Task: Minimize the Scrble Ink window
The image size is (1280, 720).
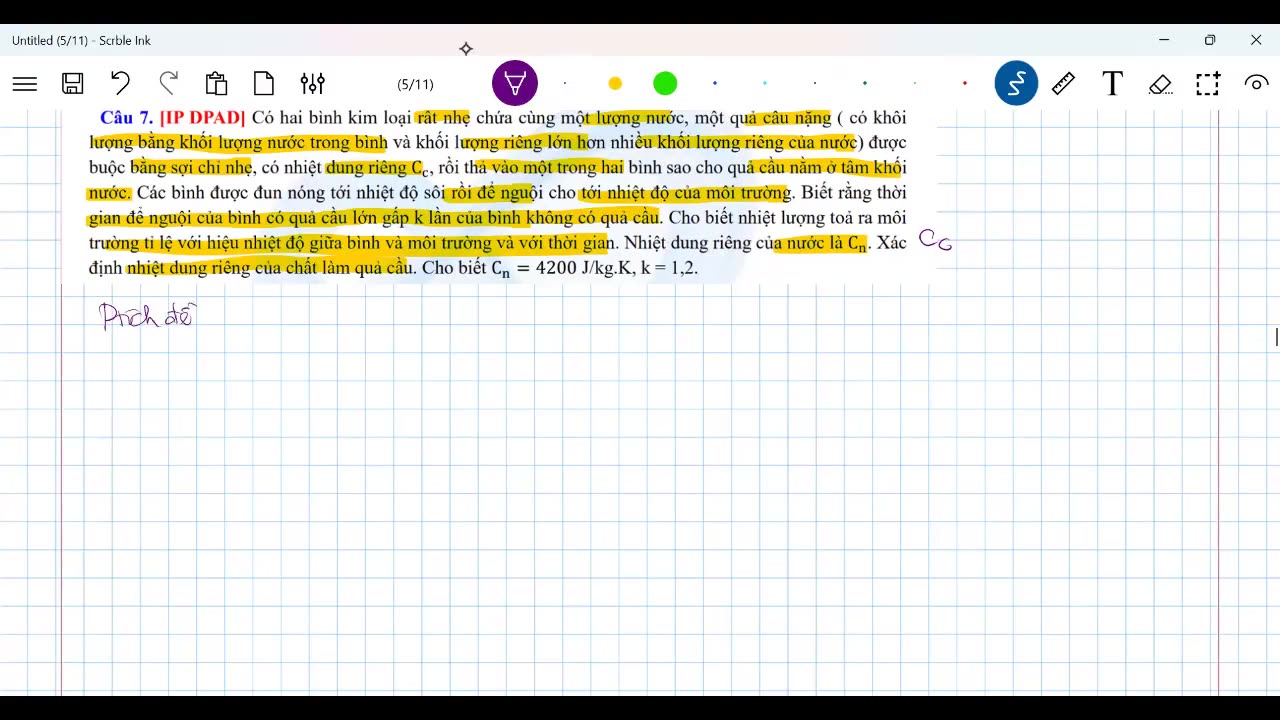Action: (1164, 40)
